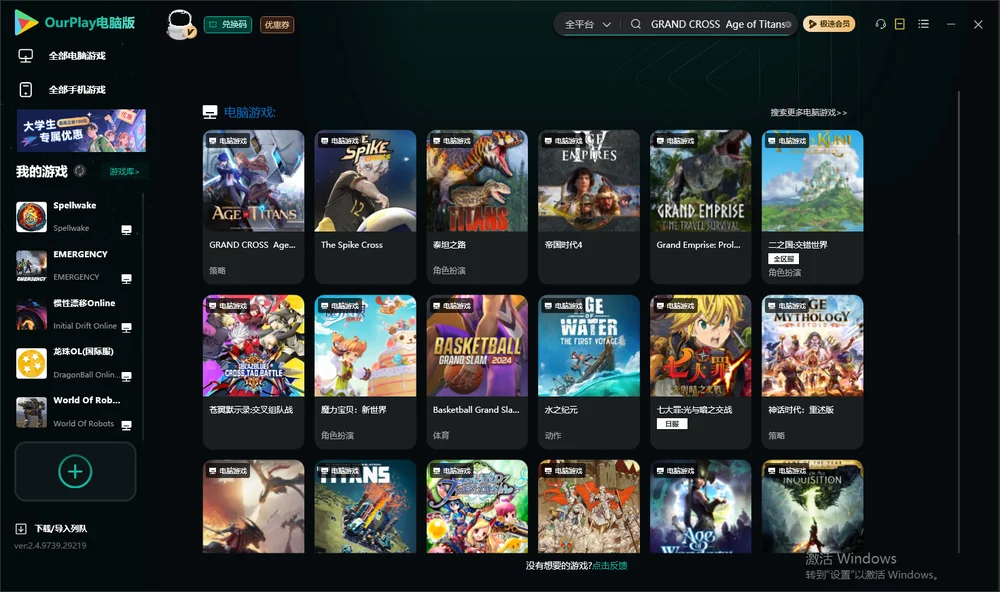Open the 极速会员 VIP membership button
1000x592 pixels.
(828, 24)
